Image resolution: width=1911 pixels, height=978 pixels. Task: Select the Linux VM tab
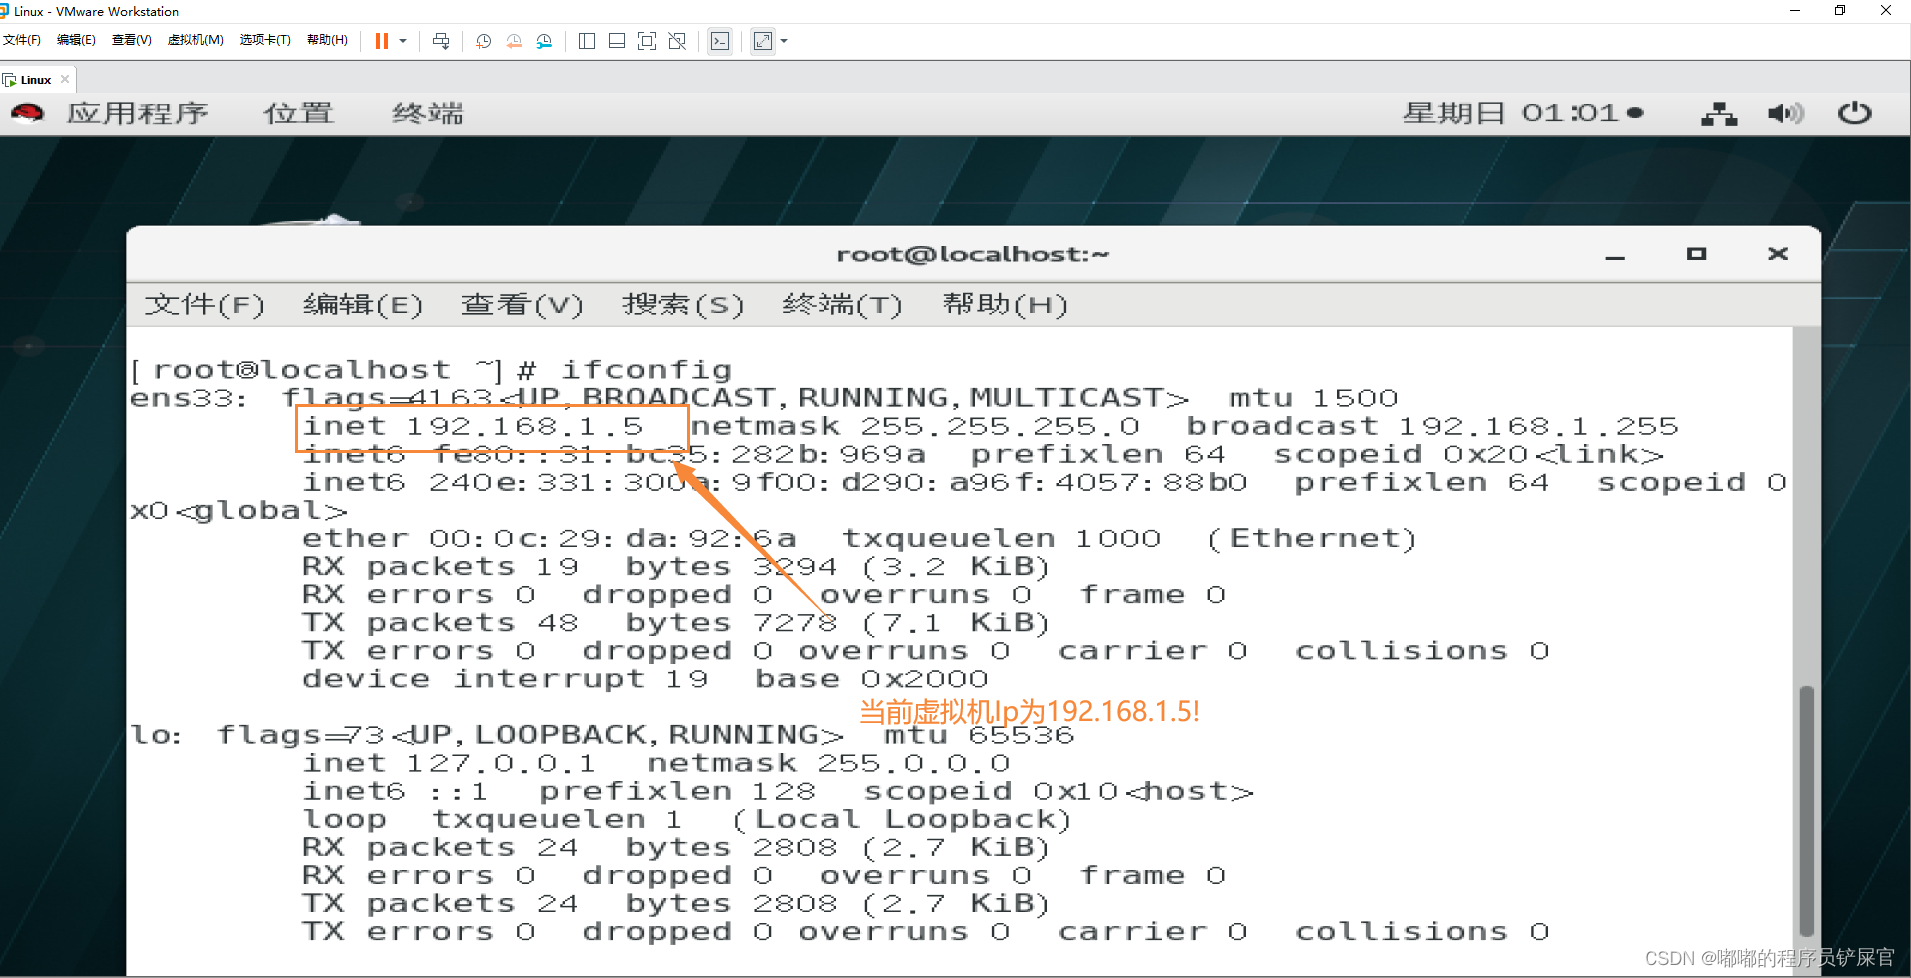(x=36, y=80)
